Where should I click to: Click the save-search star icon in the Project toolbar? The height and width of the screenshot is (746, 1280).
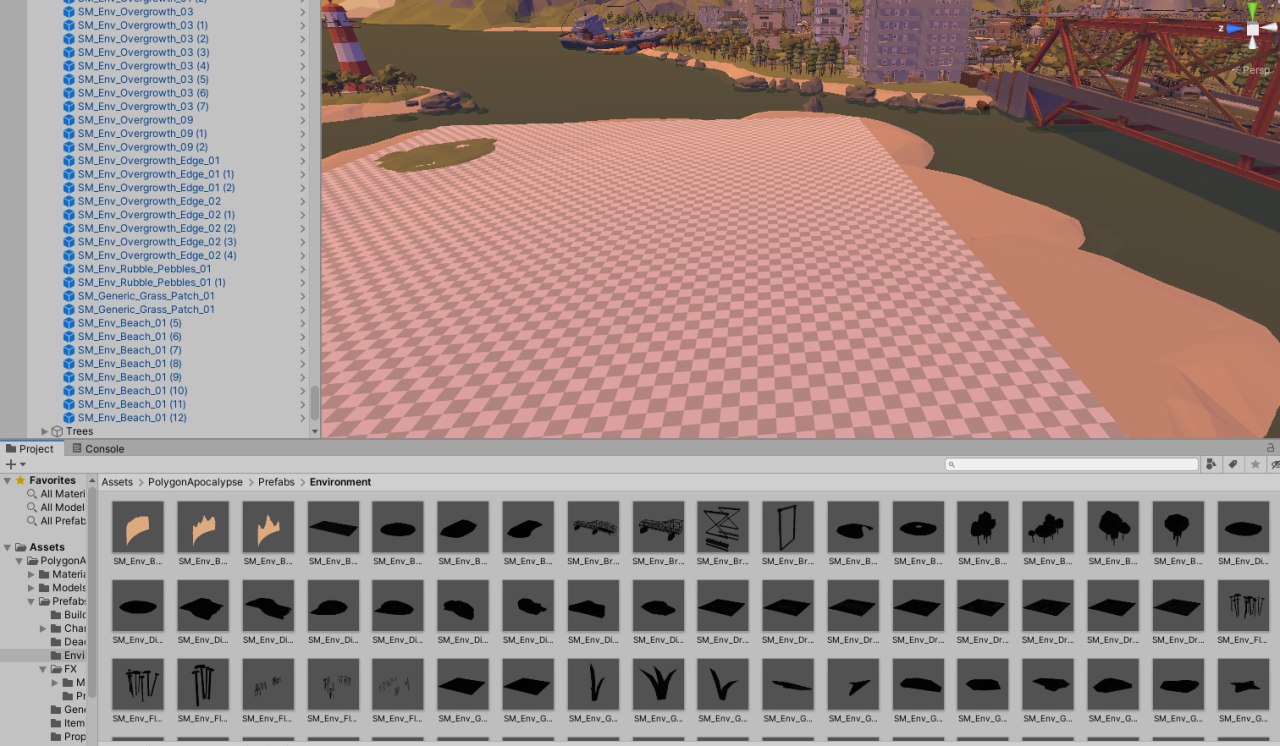pyautogui.click(x=1255, y=465)
